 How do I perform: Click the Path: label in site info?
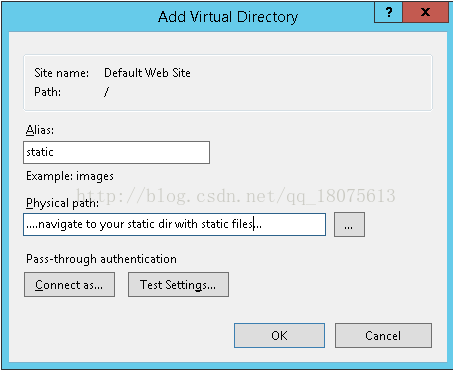48,92
